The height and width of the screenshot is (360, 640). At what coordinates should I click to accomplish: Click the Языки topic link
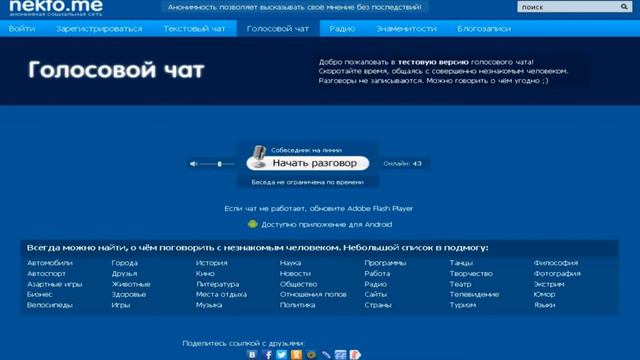544,305
